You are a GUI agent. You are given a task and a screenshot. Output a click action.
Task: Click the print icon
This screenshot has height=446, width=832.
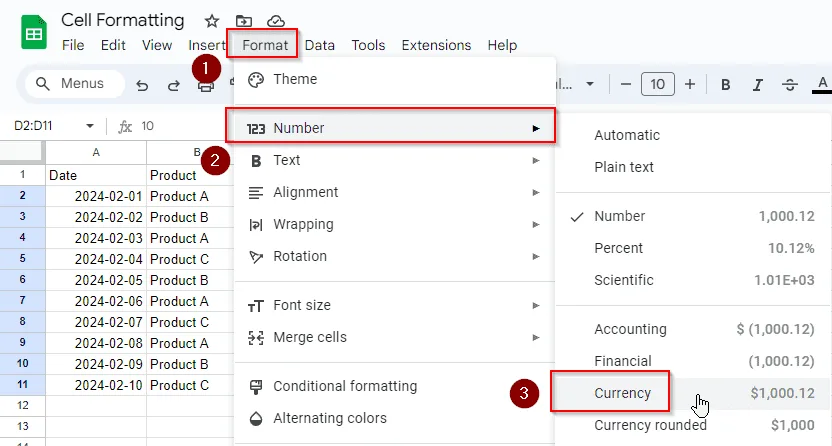[x=205, y=86]
